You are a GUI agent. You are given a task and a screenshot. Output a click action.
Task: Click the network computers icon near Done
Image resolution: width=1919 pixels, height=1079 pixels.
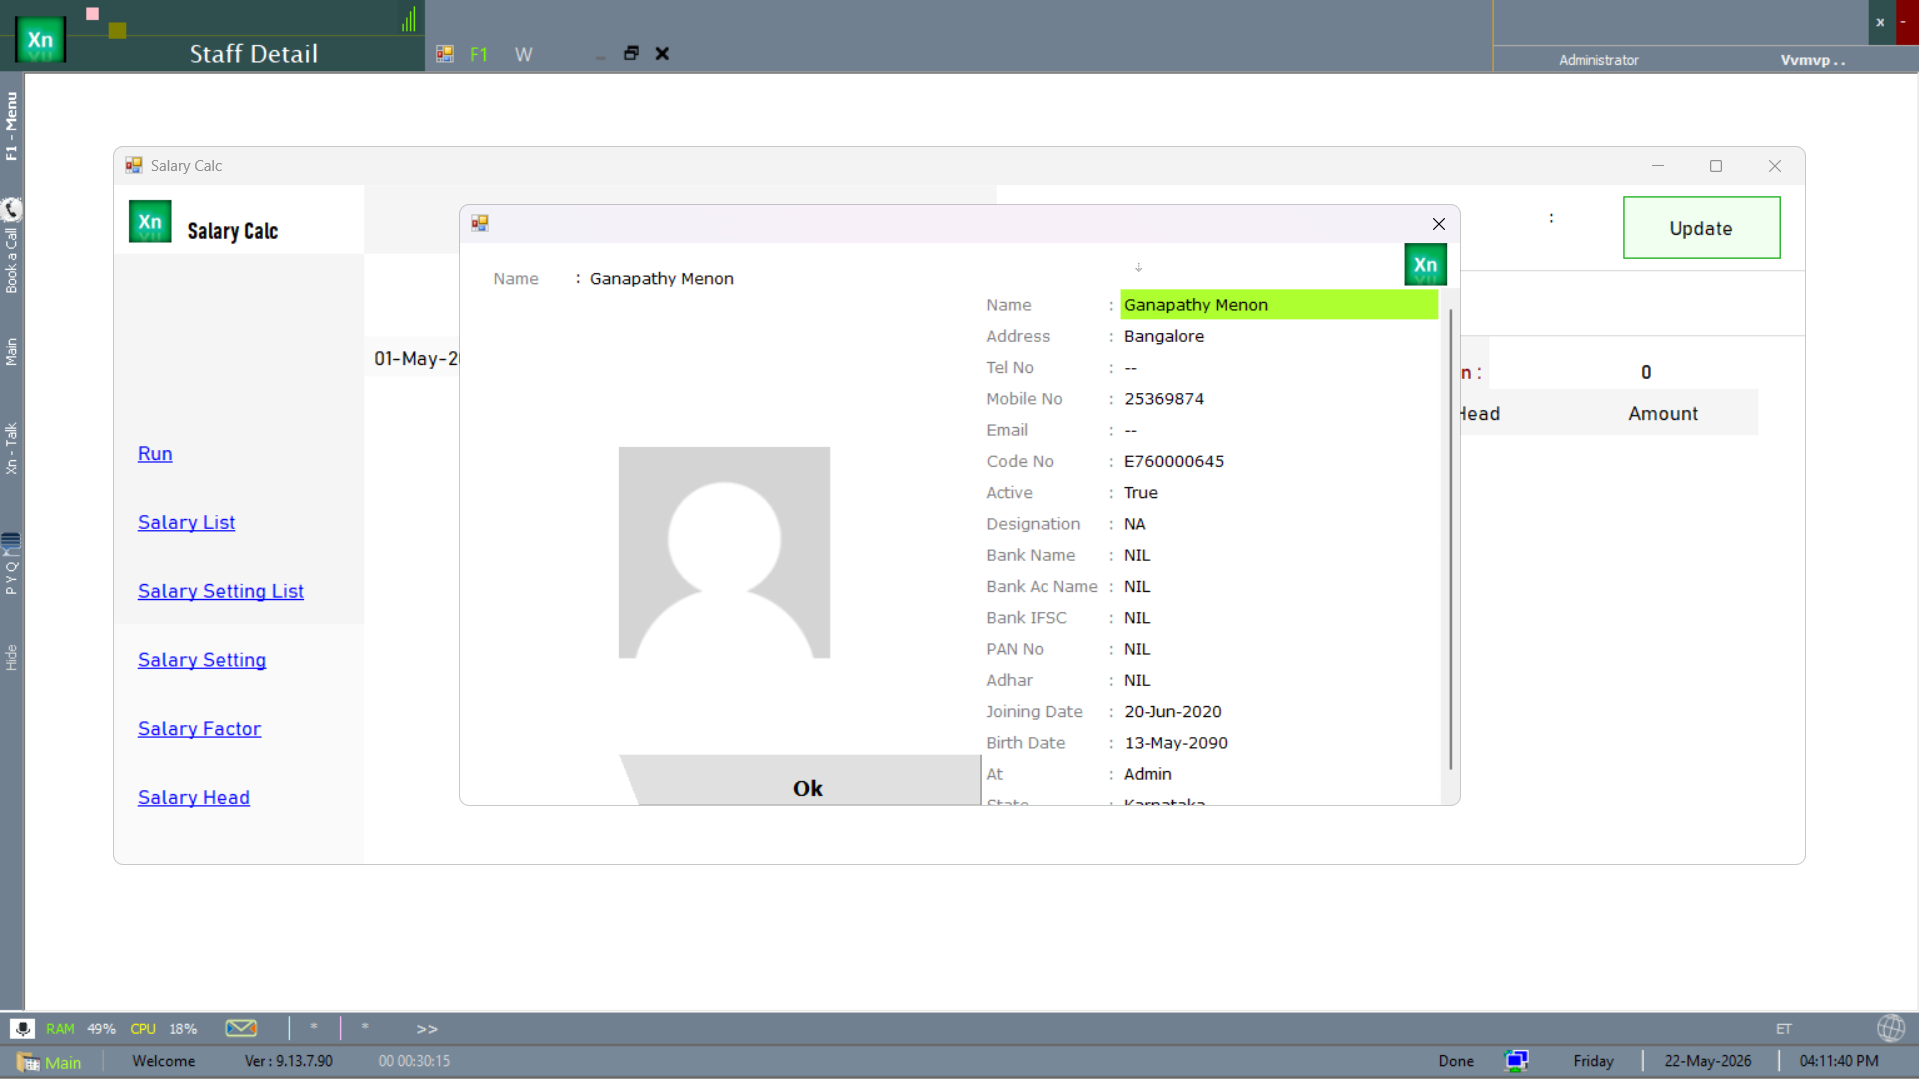(1516, 1061)
